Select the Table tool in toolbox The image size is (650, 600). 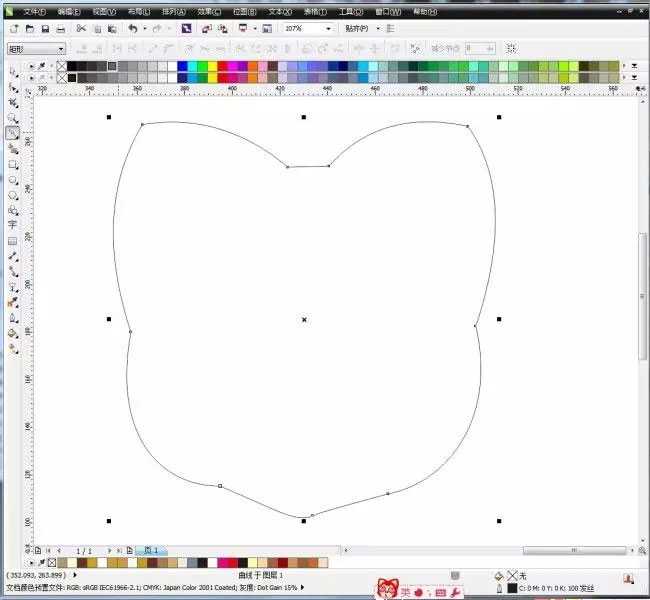click(13, 241)
